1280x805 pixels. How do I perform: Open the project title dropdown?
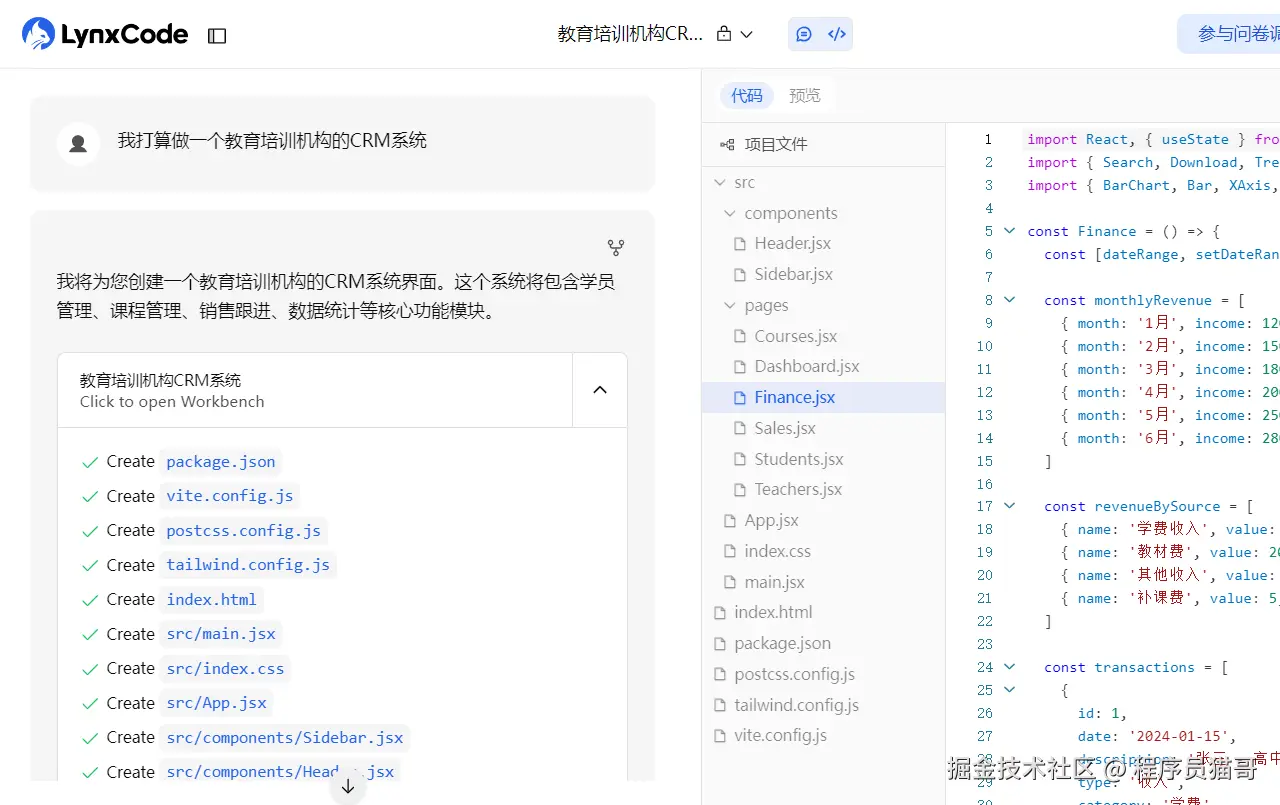(x=747, y=34)
